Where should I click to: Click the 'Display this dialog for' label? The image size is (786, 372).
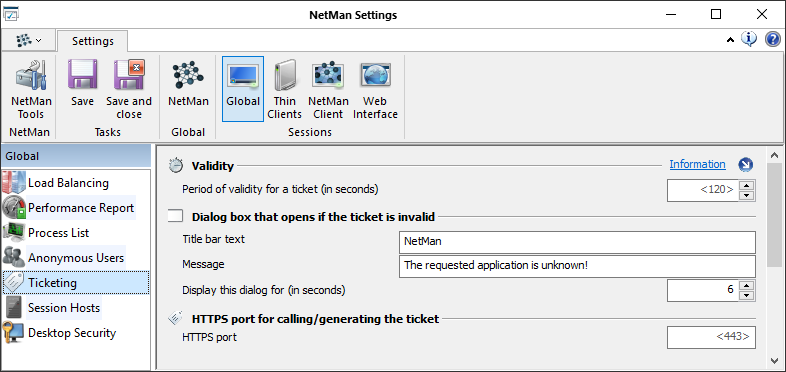pyautogui.click(x=264, y=290)
